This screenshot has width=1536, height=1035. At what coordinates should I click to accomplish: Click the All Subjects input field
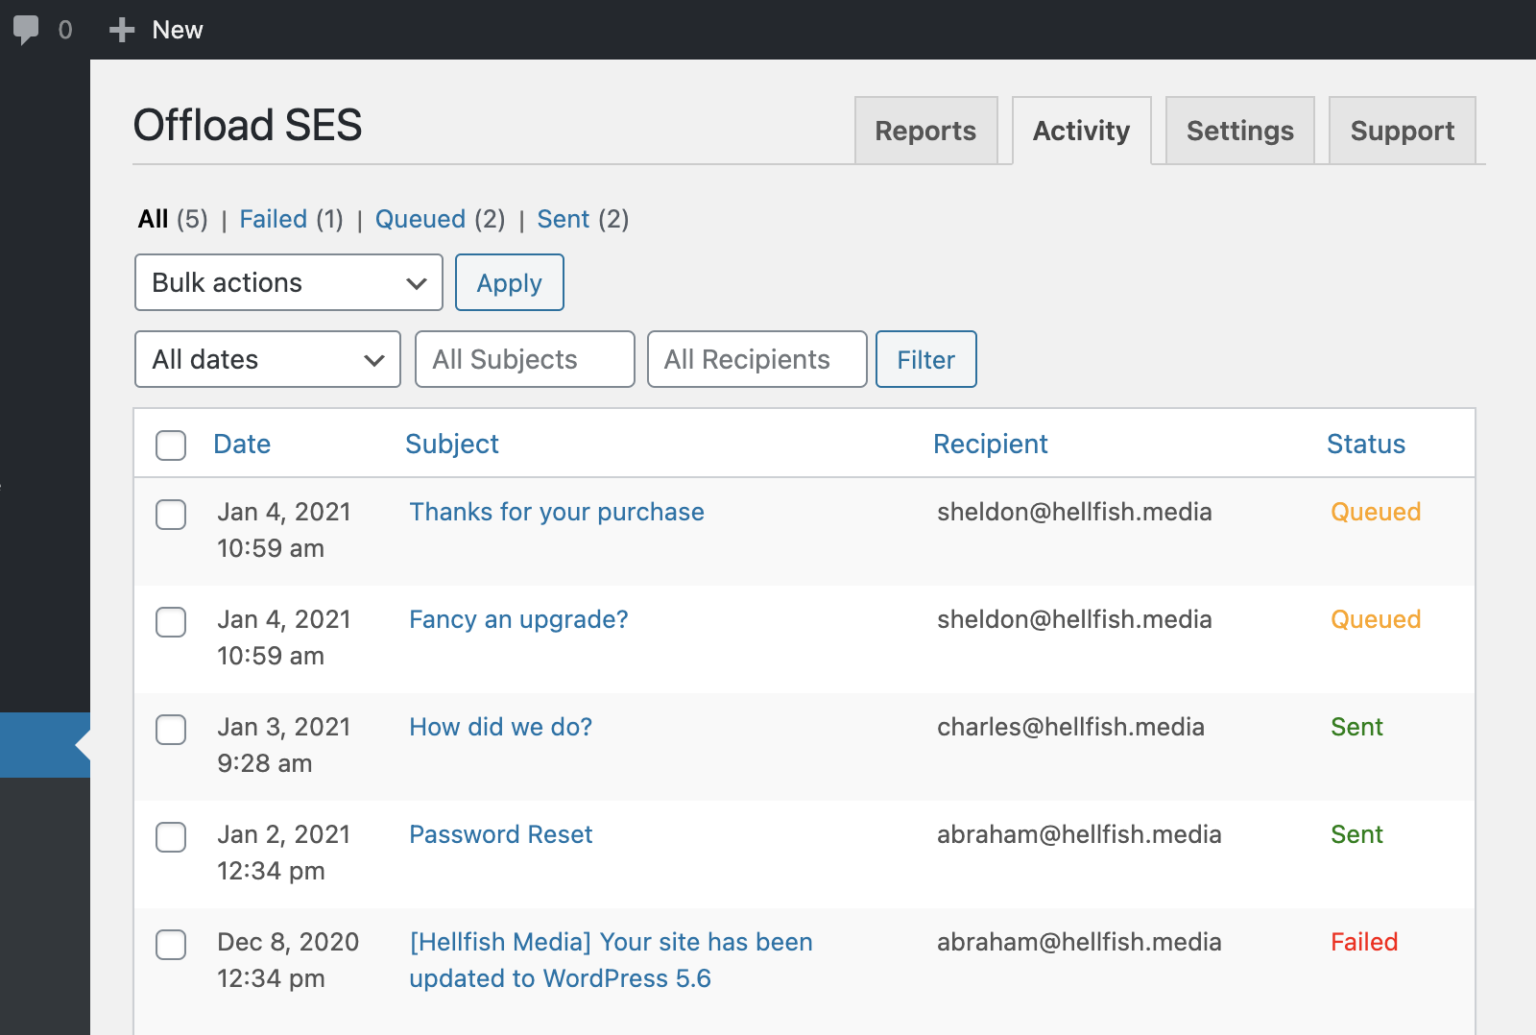(x=524, y=358)
